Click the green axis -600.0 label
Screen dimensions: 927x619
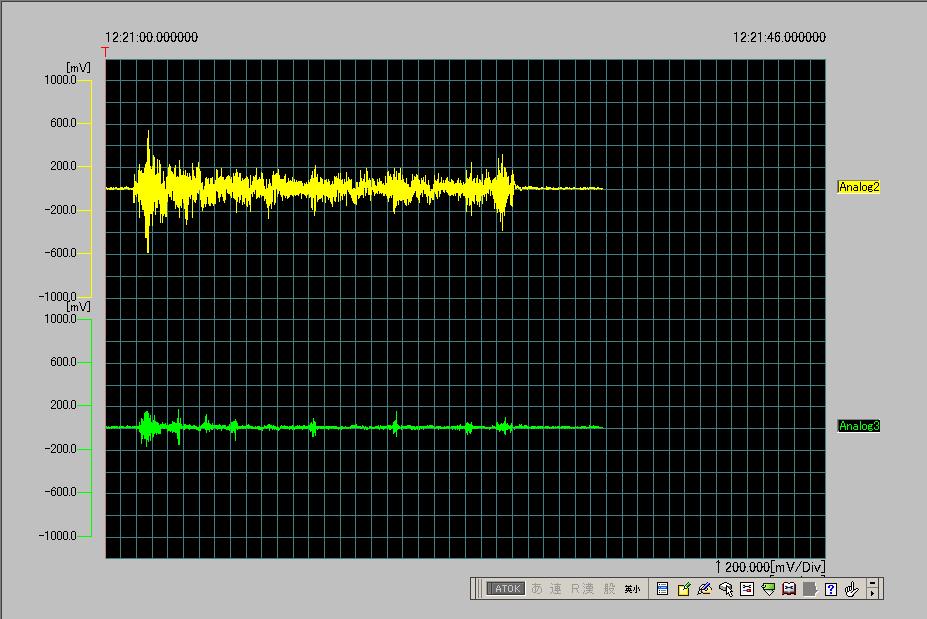point(61,492)
